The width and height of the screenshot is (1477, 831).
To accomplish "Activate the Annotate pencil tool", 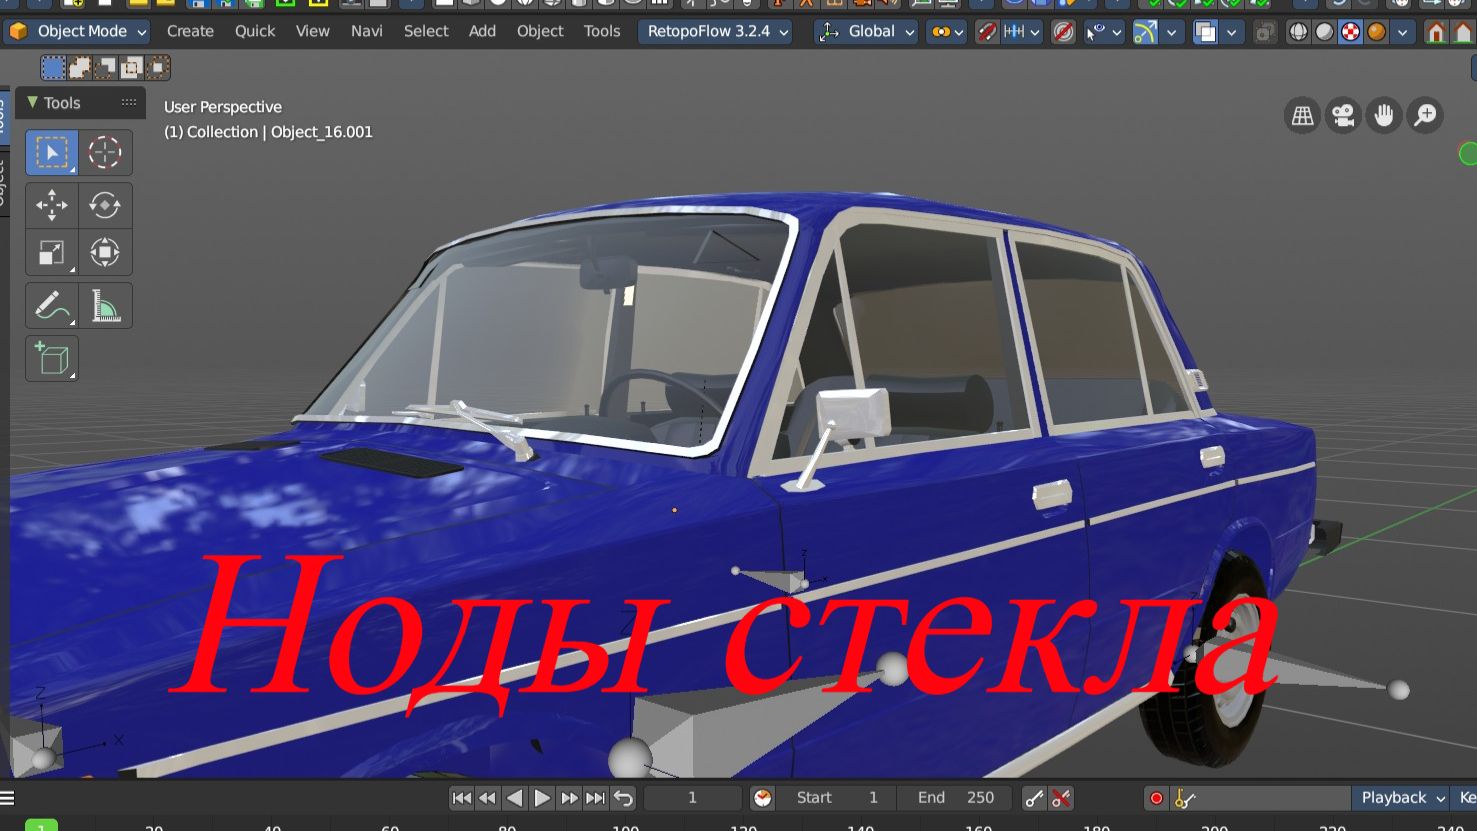I will (51, 305).
